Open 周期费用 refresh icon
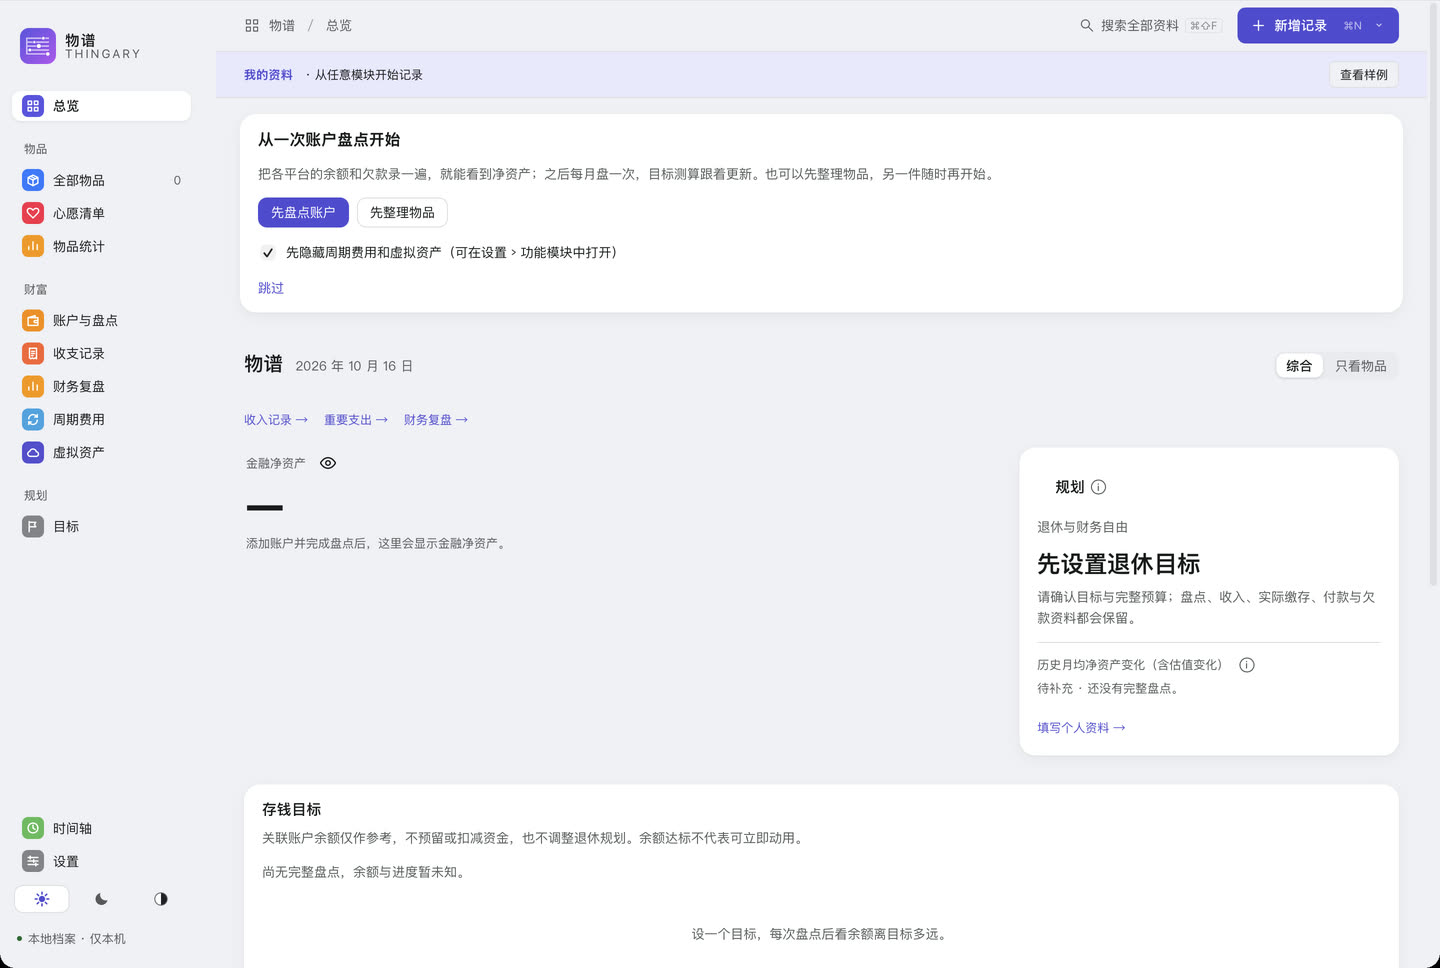1440x968 pixels. [x=33, y=419]
